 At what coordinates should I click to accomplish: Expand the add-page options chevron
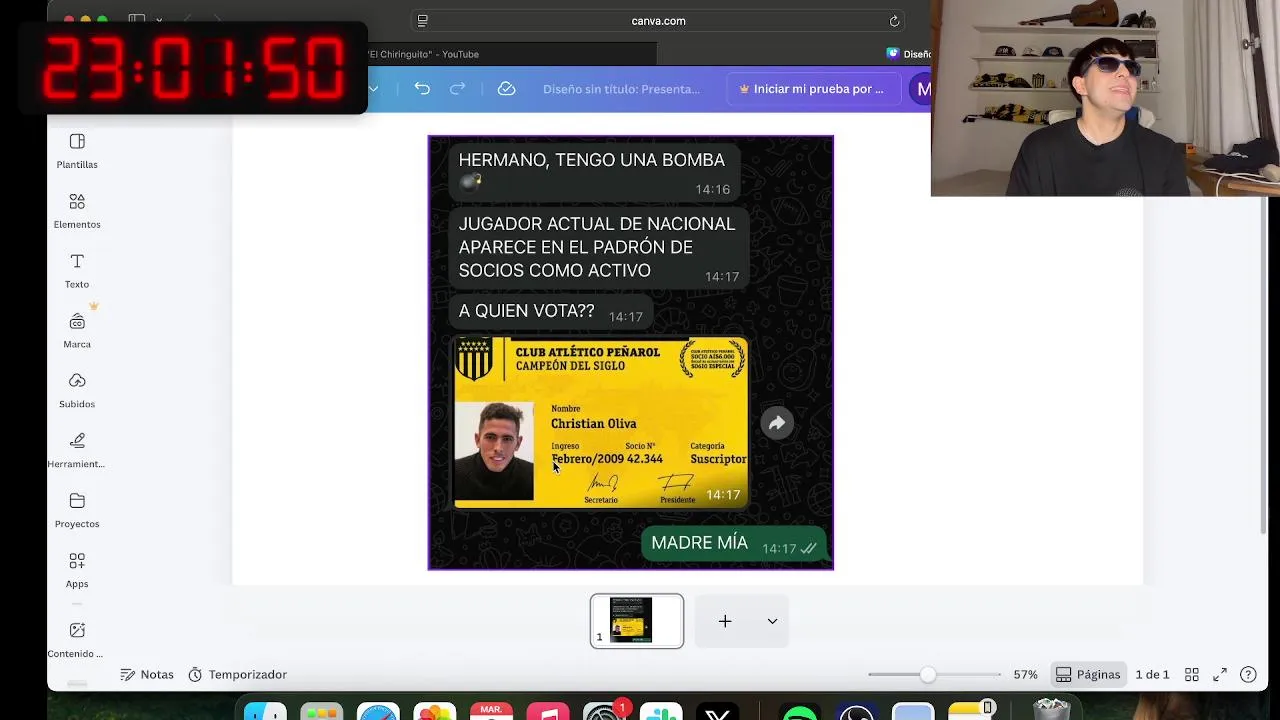tap(772, 621)
